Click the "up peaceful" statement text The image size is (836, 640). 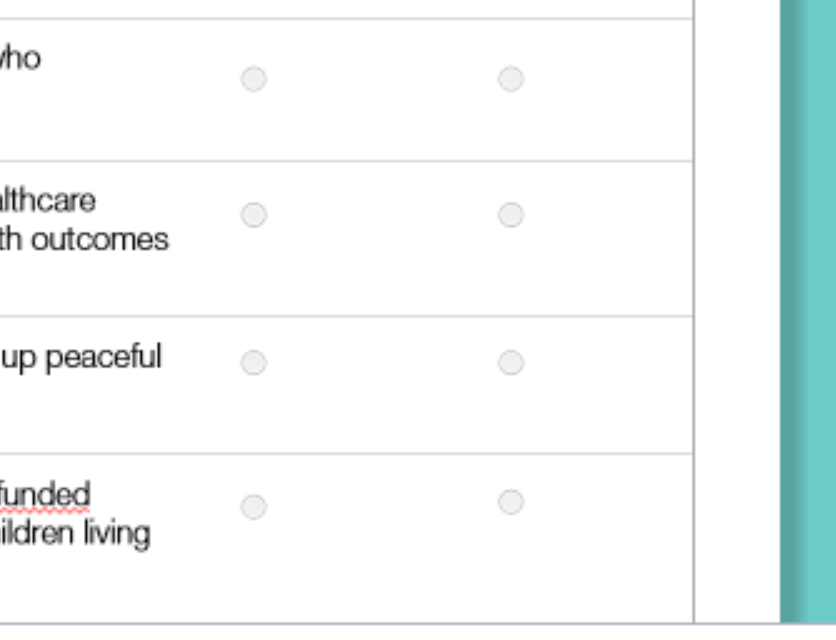80,357
